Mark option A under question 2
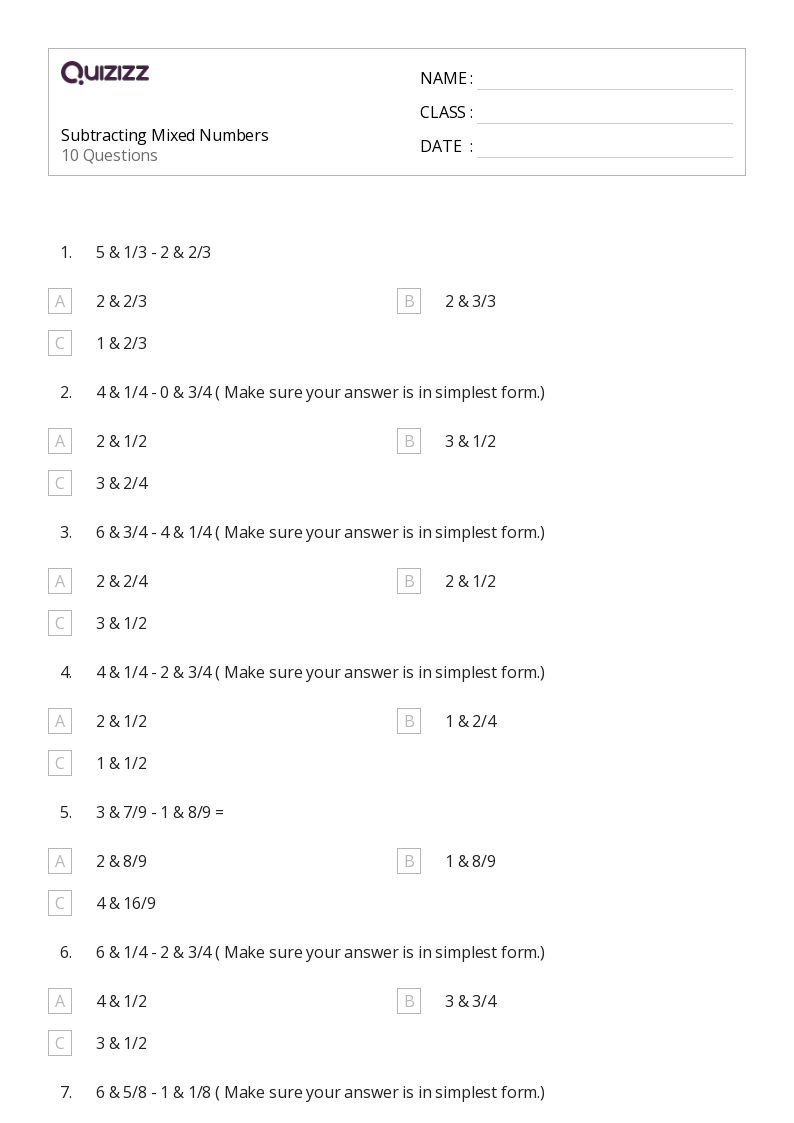 (x=60, y=441)
